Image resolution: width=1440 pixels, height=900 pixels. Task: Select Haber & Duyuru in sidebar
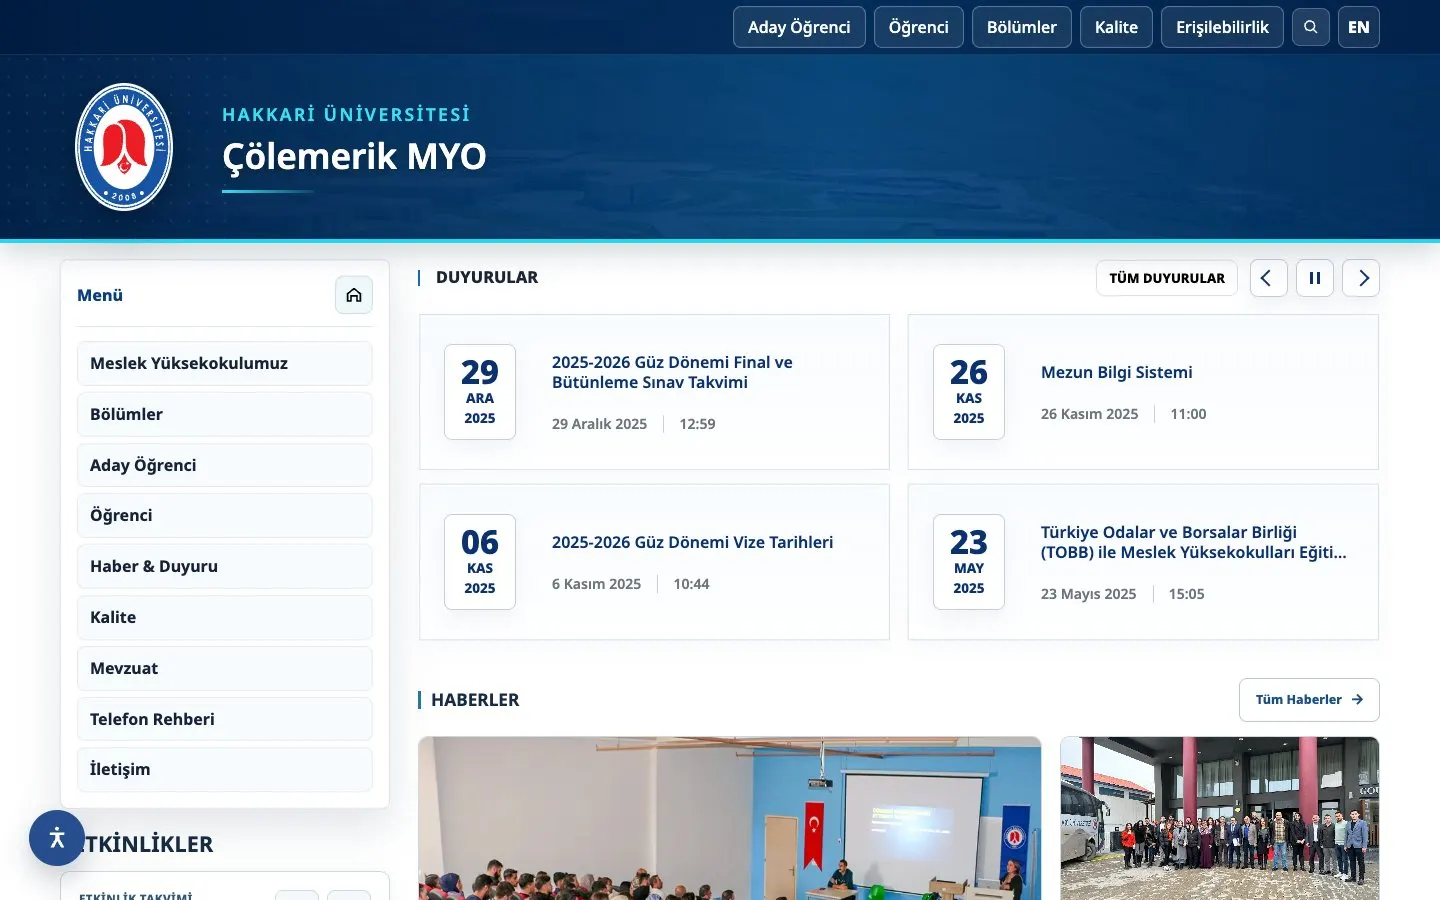225,566
